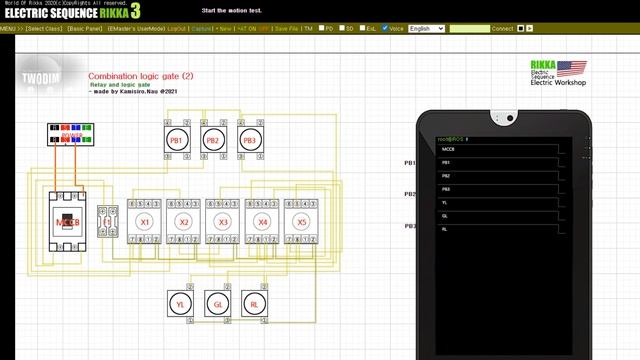
Task: Click the PB2 row in tablet timing chart
Action: [501, 176]
